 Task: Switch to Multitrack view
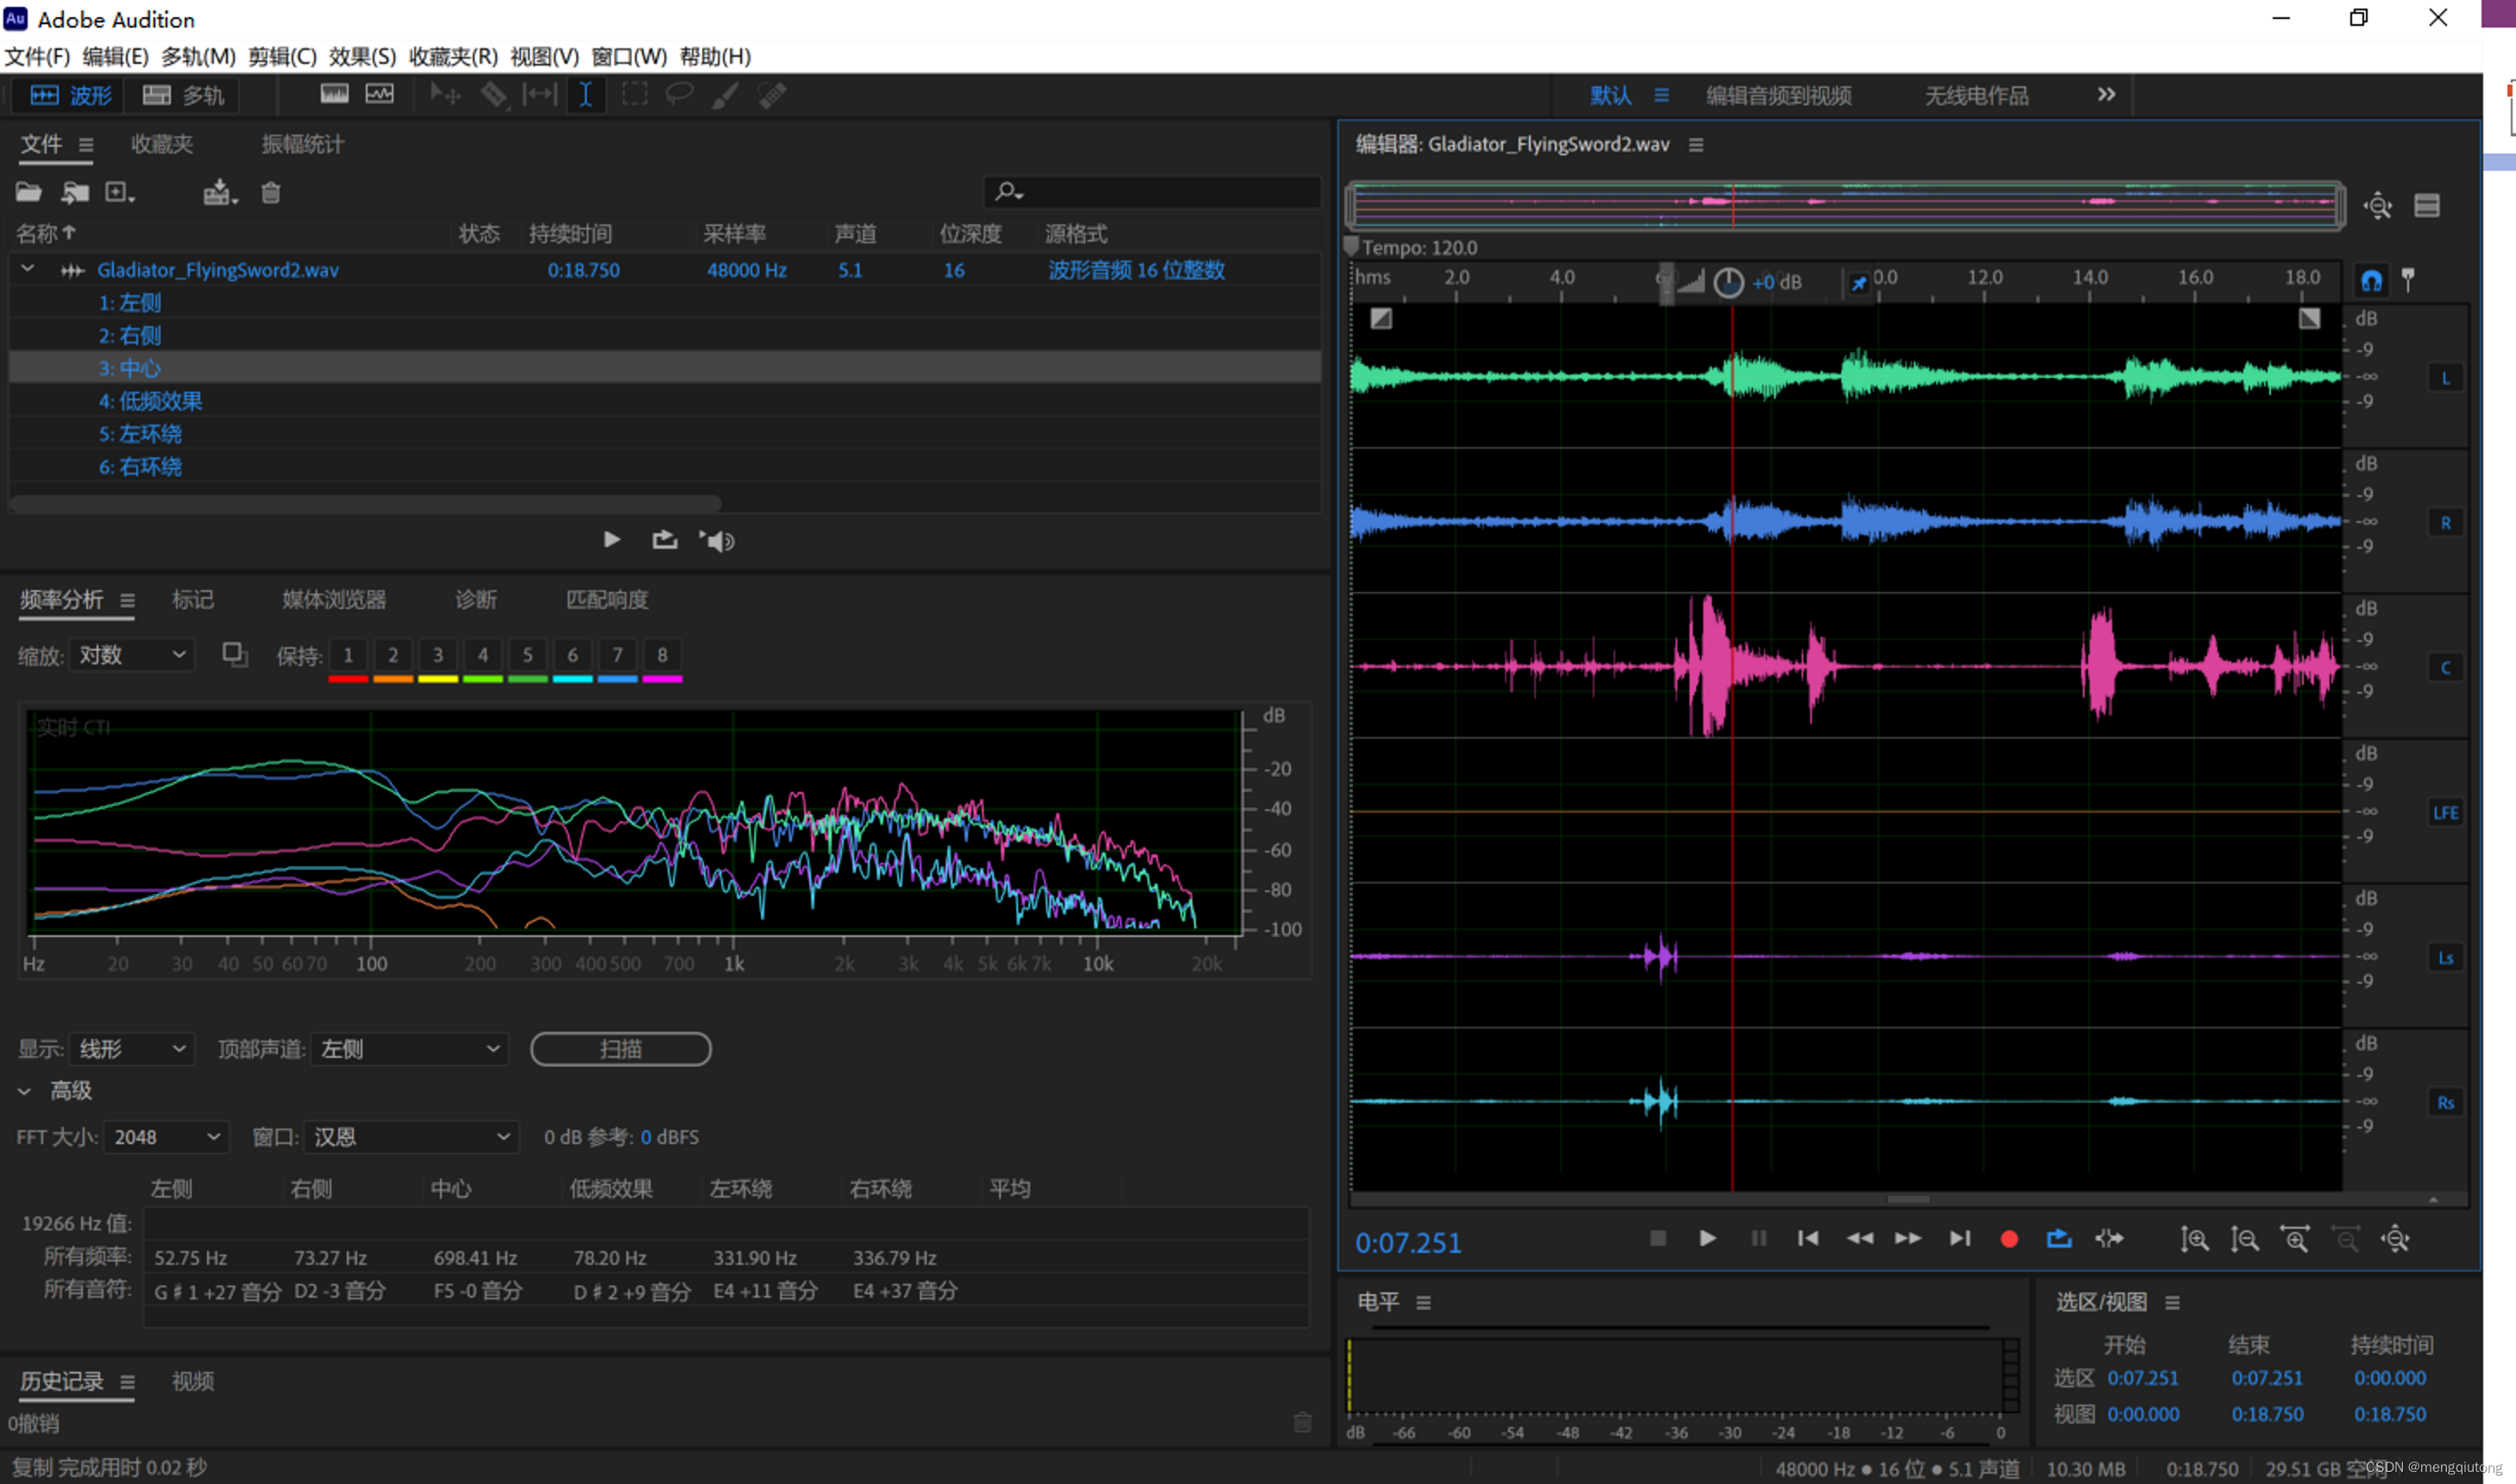tap(184, 95)
